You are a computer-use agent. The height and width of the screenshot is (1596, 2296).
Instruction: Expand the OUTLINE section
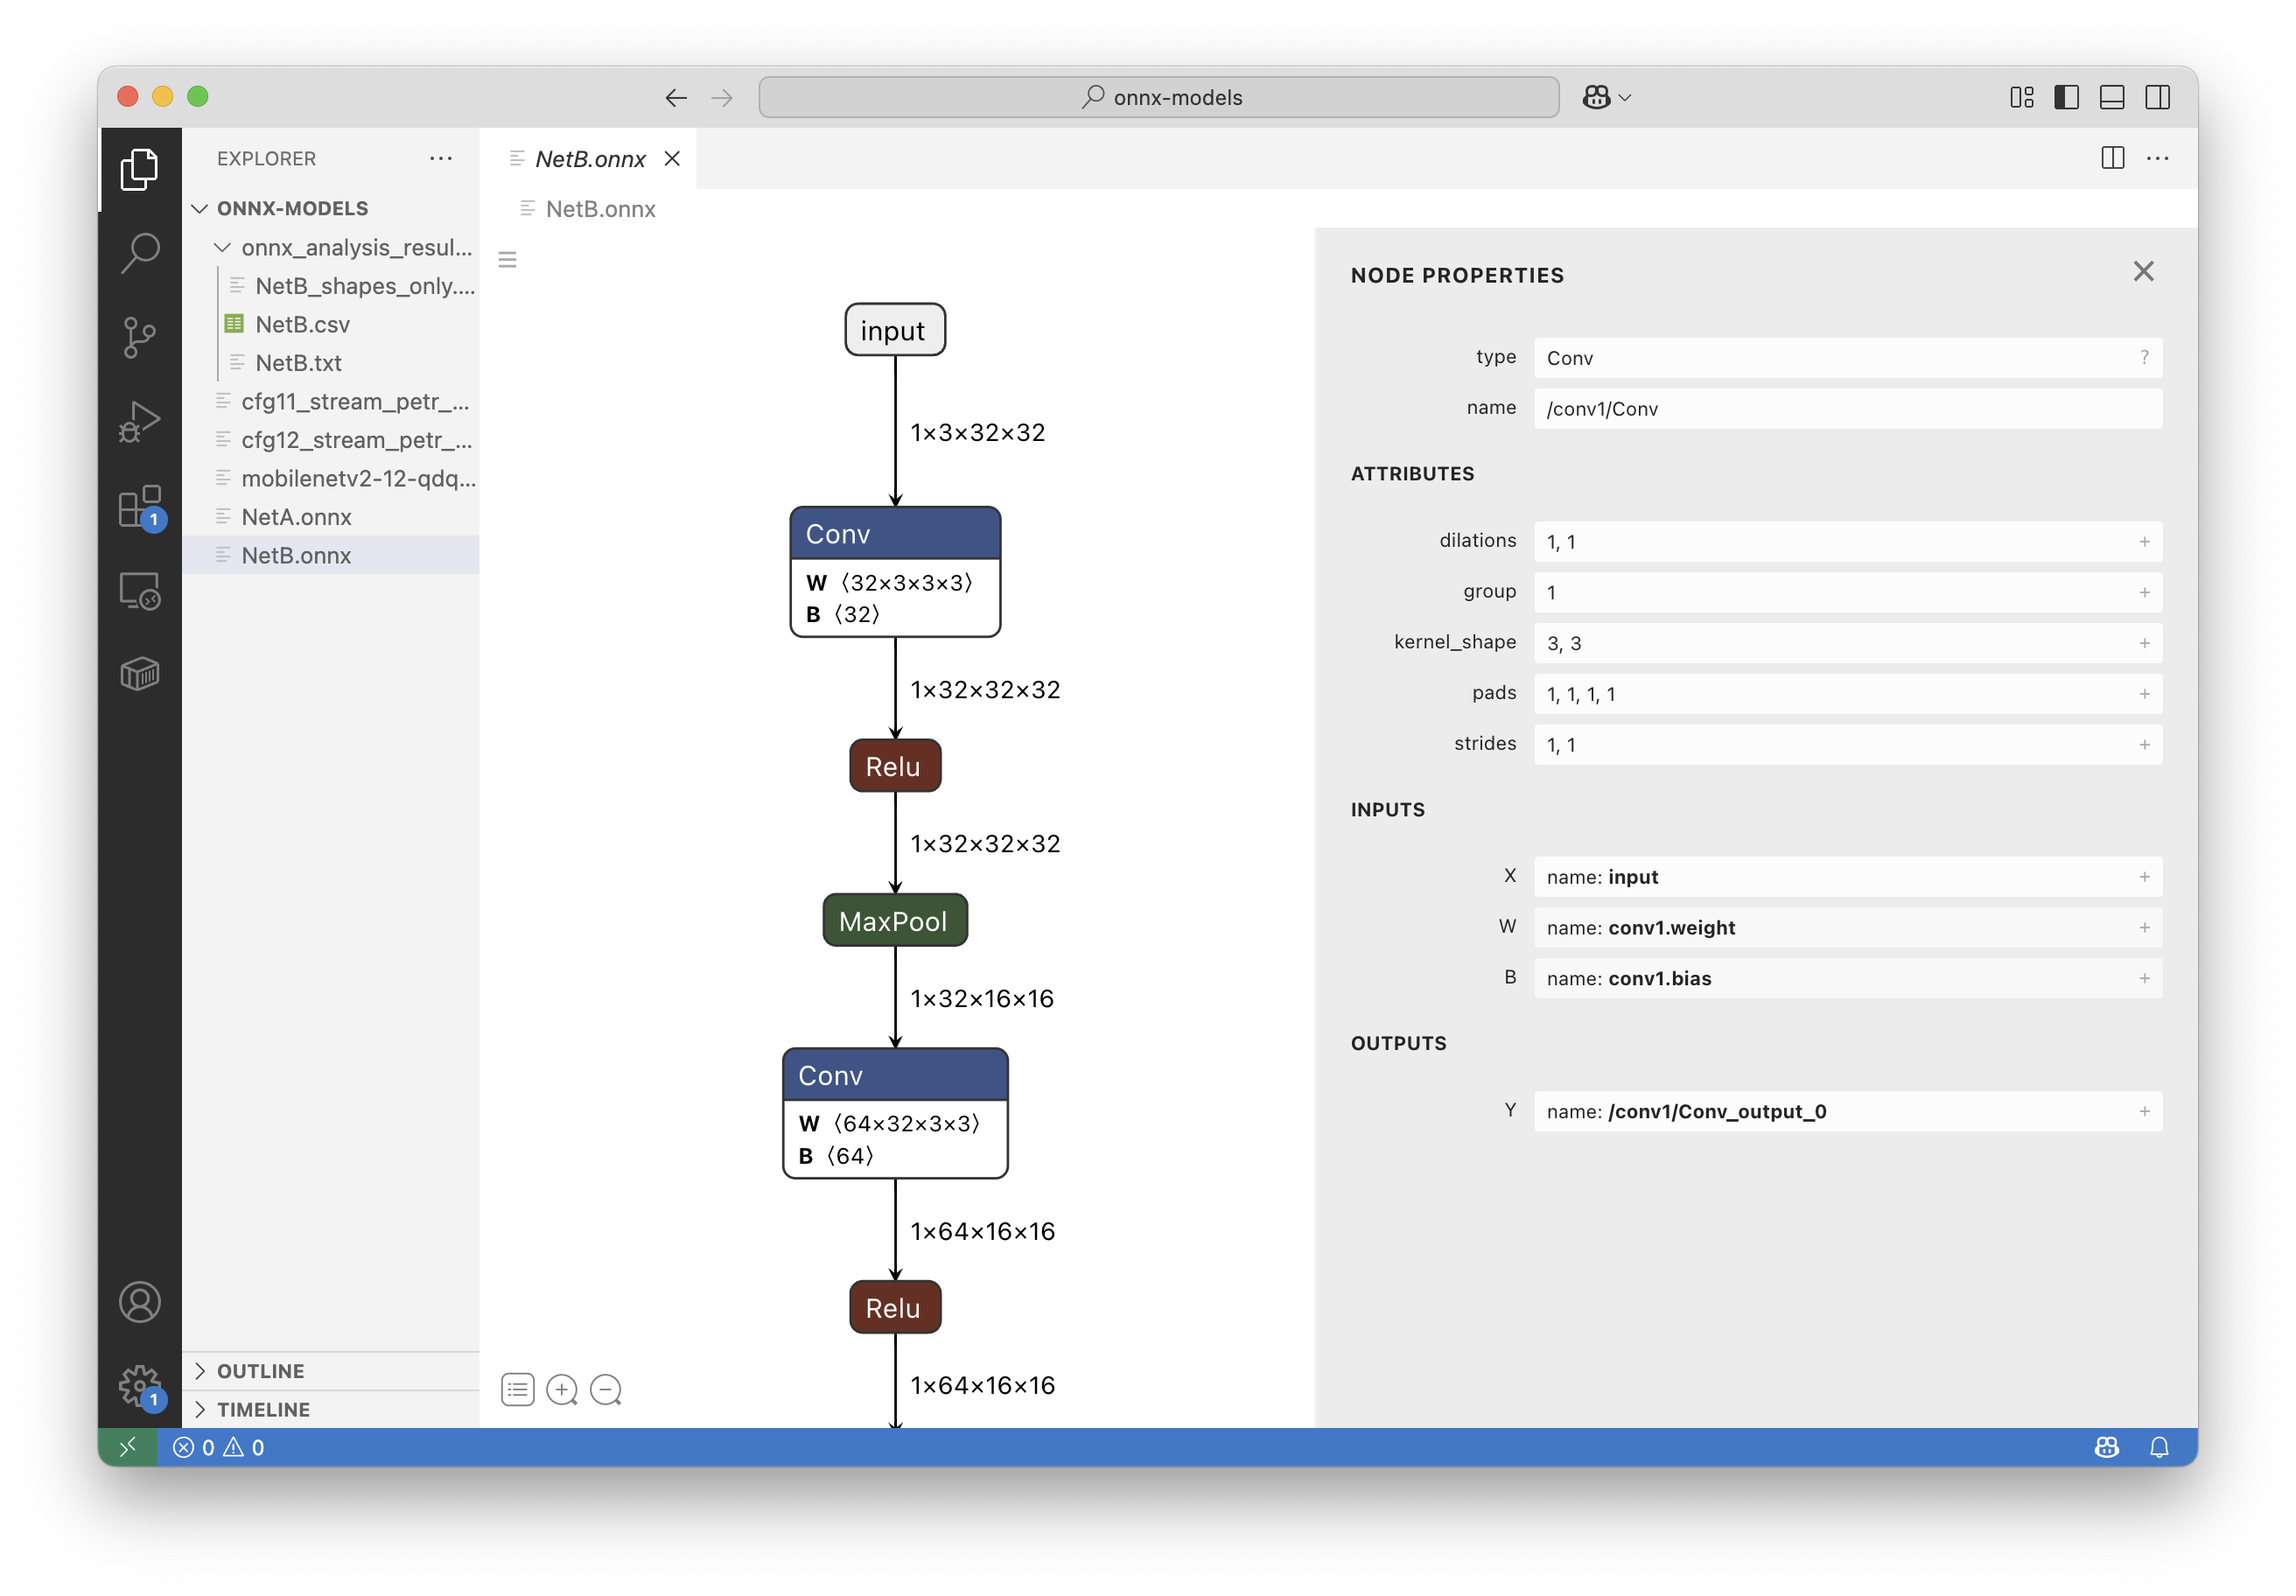pyautogui.click(x=261, y=1371)
